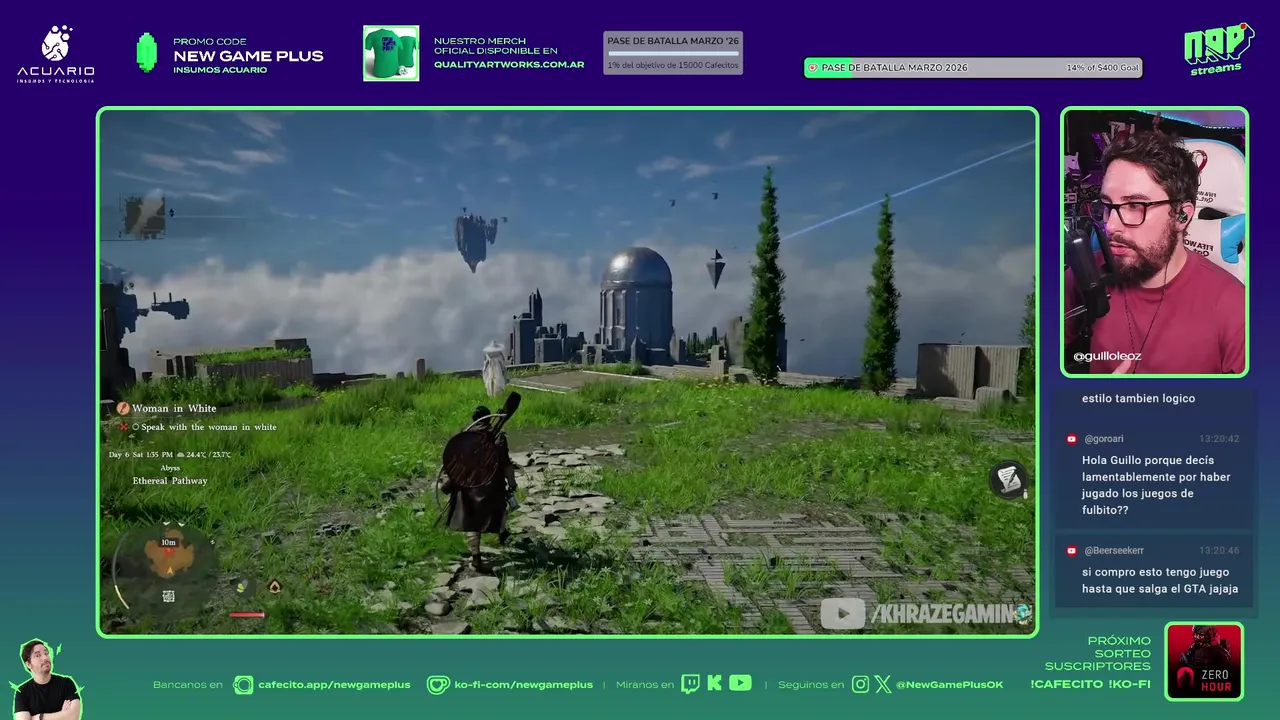1280x720 pixels.
Task: Click the Acuario logo
Action: click(56, 54)
